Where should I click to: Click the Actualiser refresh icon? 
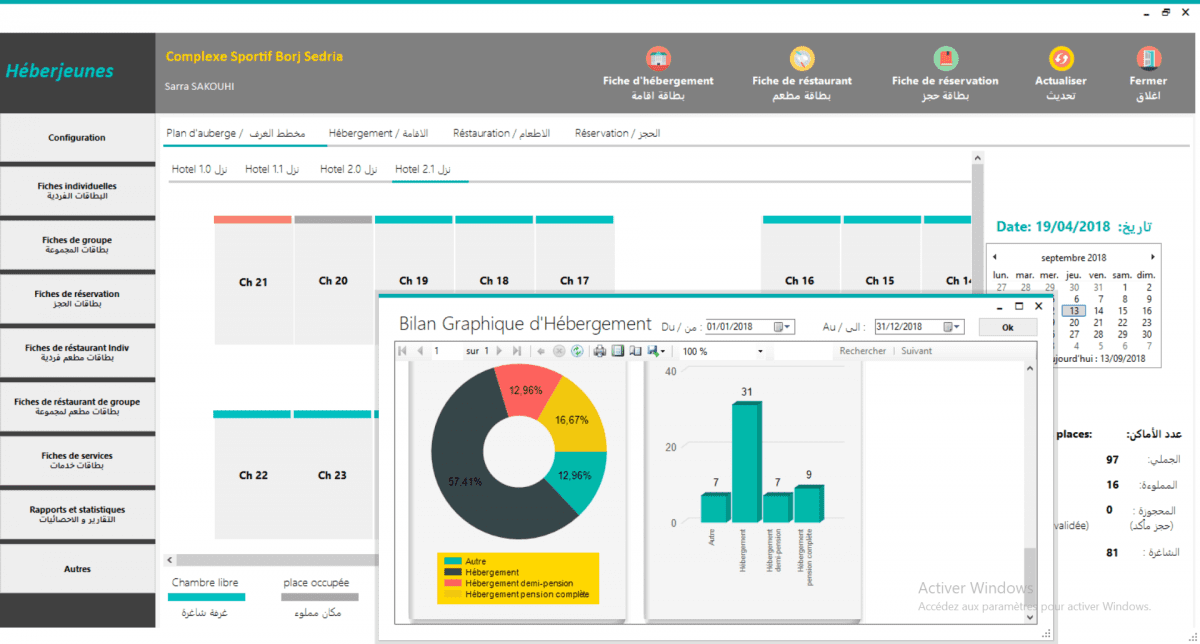(x=1061, y=58)
